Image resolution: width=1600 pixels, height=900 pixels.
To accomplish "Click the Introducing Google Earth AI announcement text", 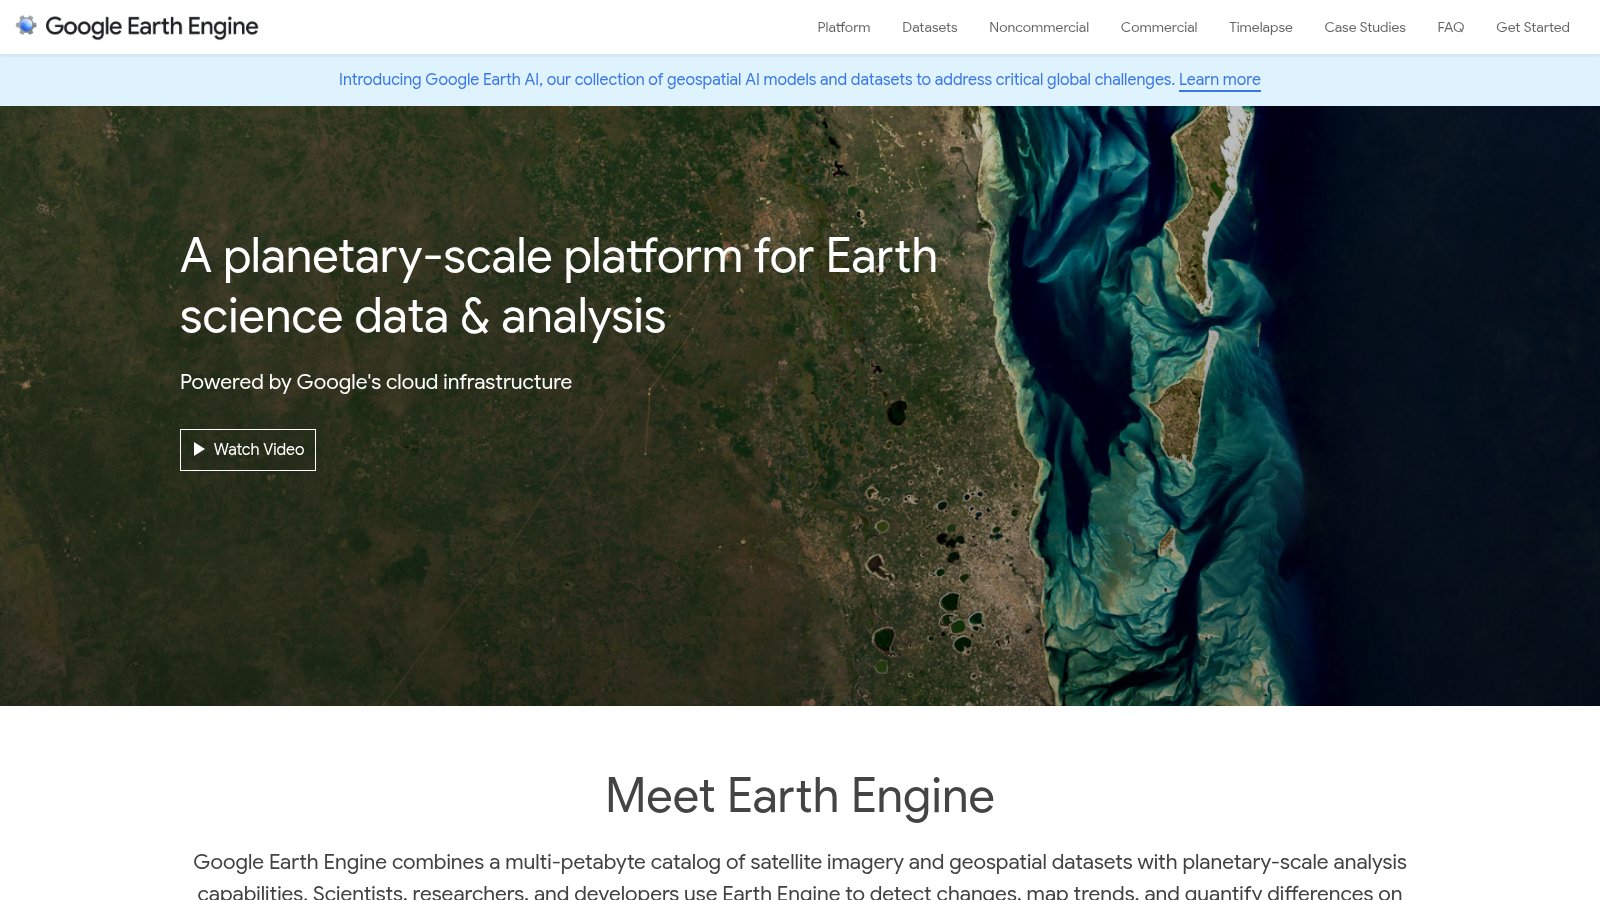I will click(756, 80).
